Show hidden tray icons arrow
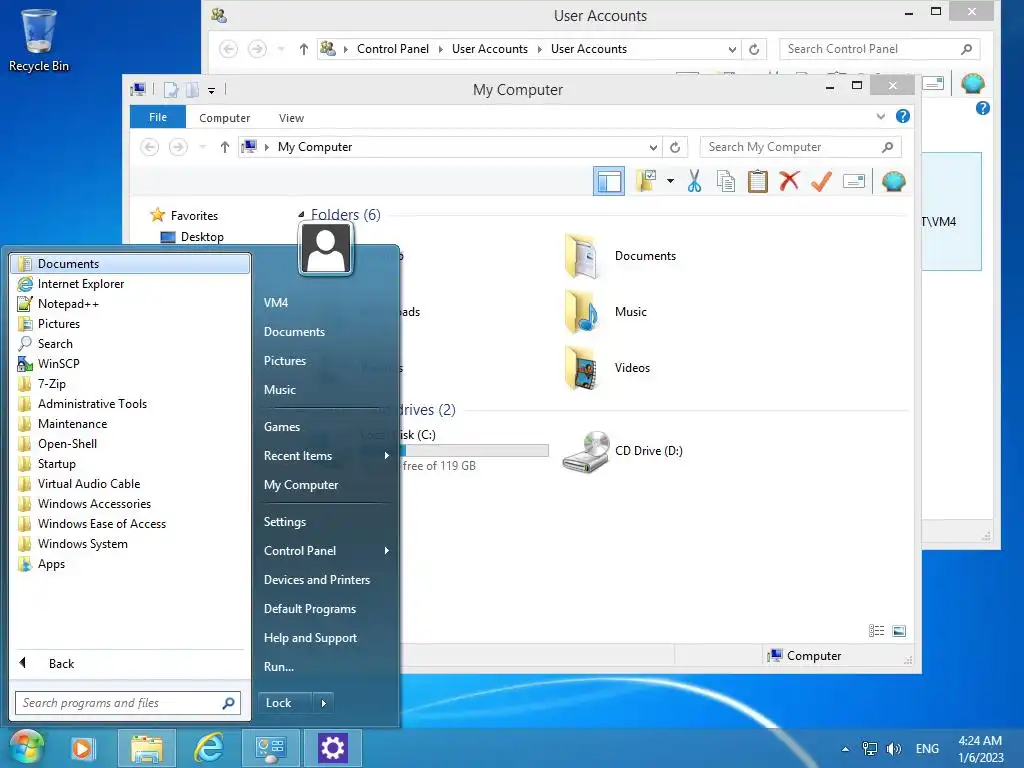The image size is (1024, 768). coord(845,749)
